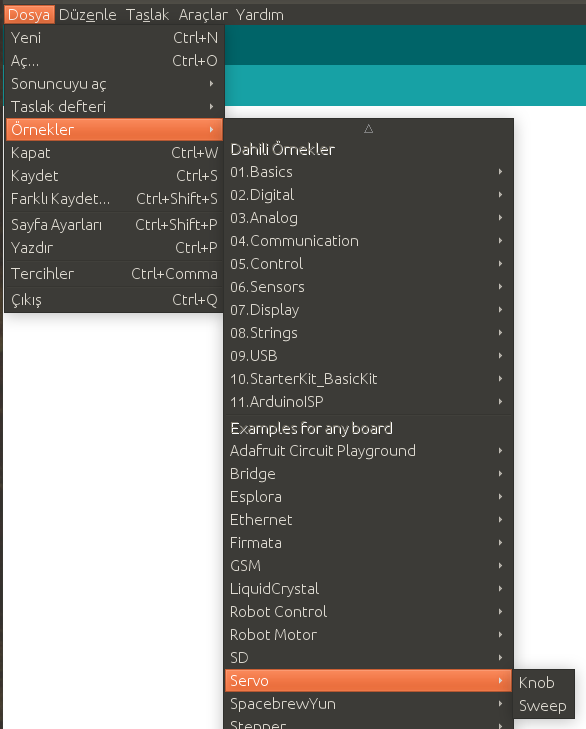Choose Farklı Kaydet from the menu
586x729 pixels.
coord(114,199)
